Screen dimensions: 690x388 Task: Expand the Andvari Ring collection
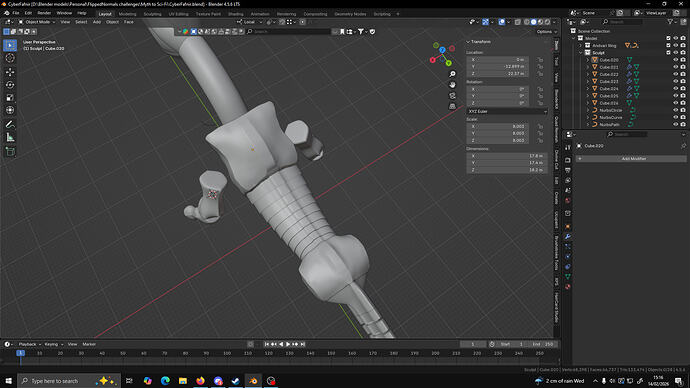click(x=580, y=45)
